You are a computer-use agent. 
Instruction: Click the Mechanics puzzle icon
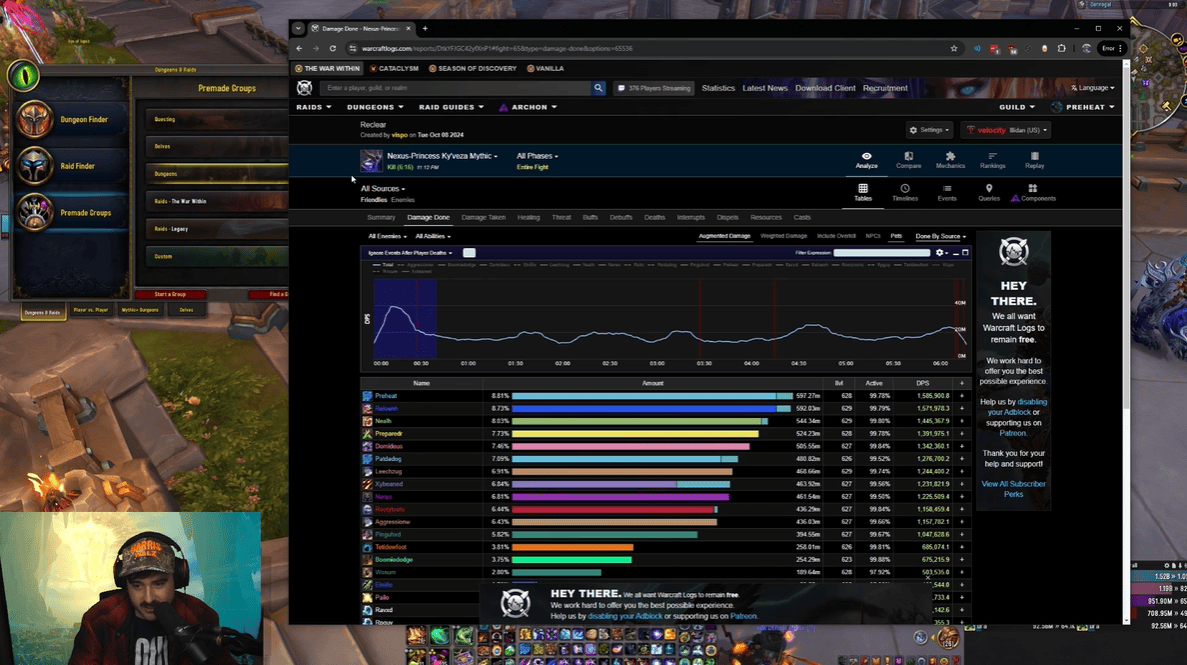[x=950, y=156]
